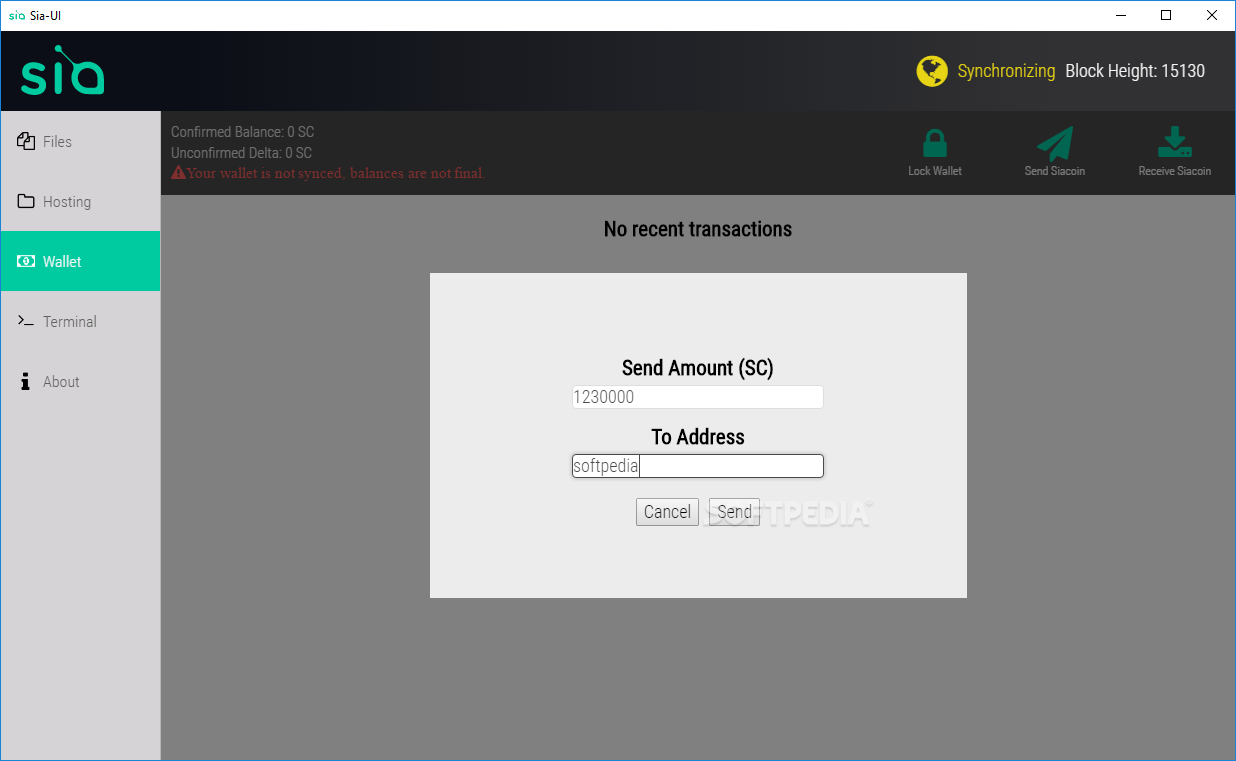1236x761 pixels.
Task: Click the Sia logo in the header
Action: pyautogui.click(x=63, y=70)
